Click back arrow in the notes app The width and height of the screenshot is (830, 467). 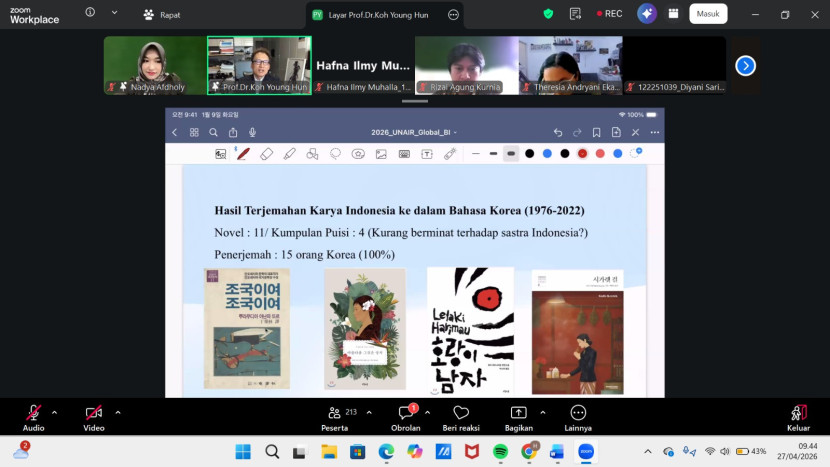click(x=175, y=132)
